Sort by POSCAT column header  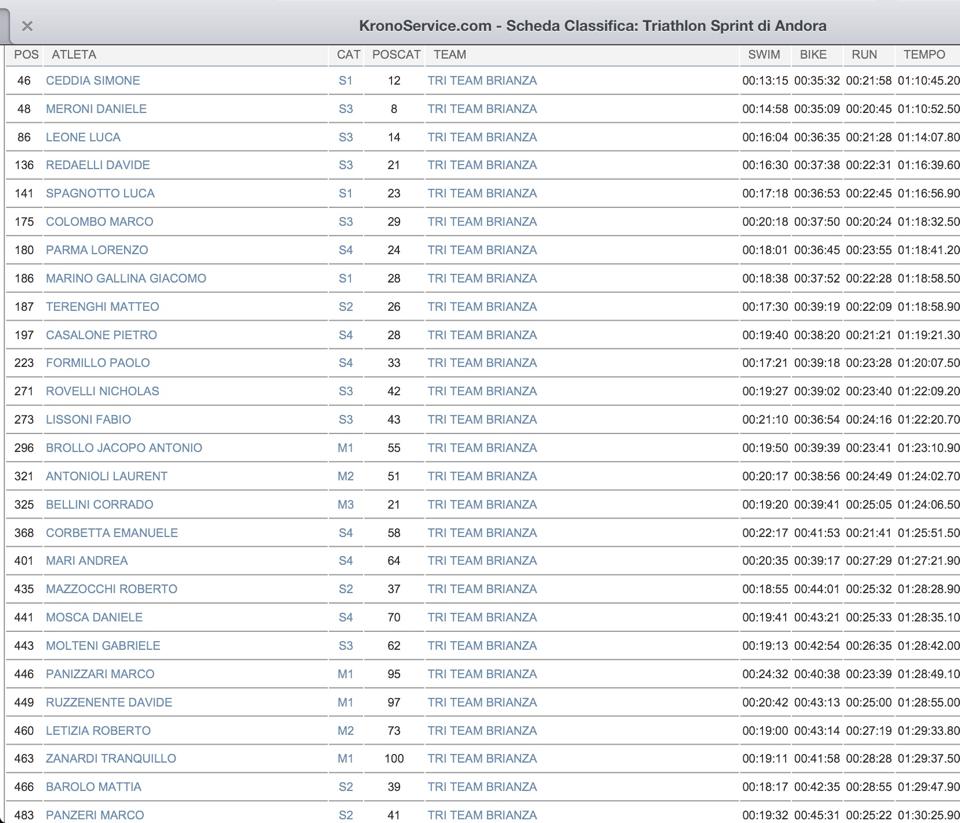(396, 54)
